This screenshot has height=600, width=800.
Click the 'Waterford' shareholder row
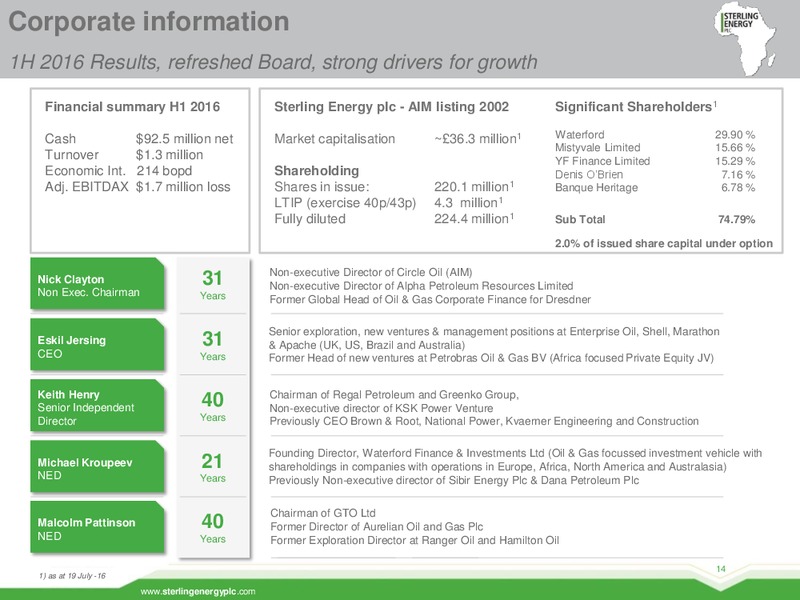pos(655,135)
